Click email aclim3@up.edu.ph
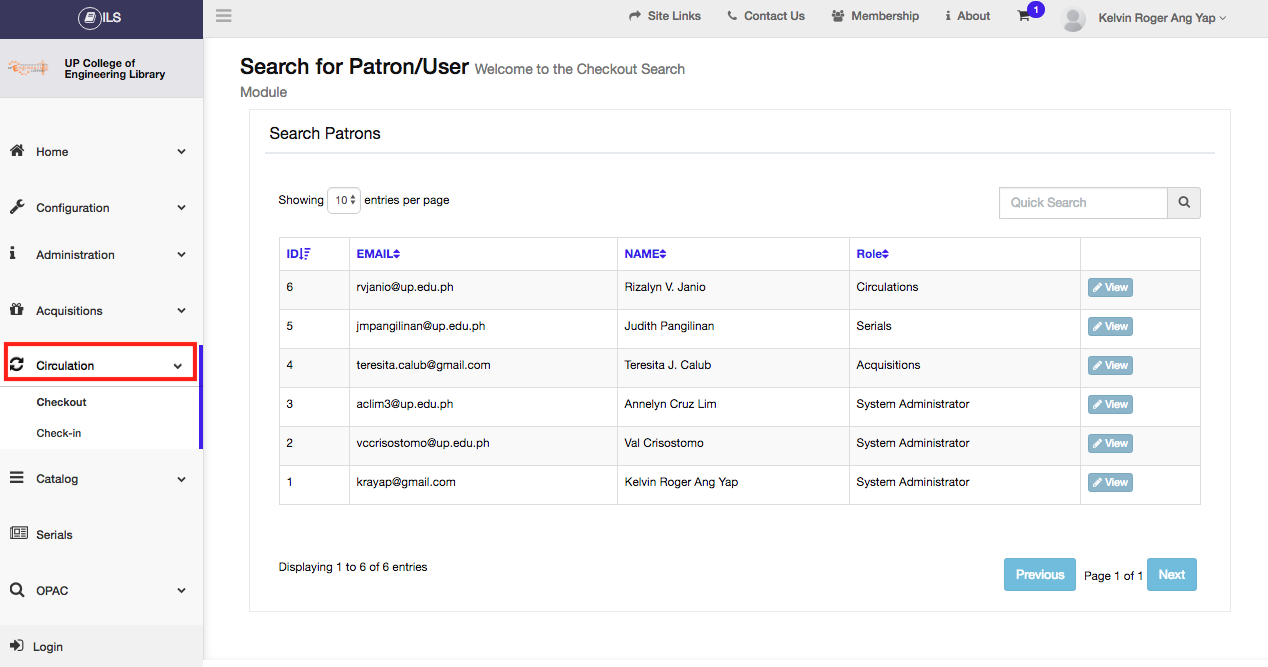The image size is (1268, 667). (x=405, y=404)
